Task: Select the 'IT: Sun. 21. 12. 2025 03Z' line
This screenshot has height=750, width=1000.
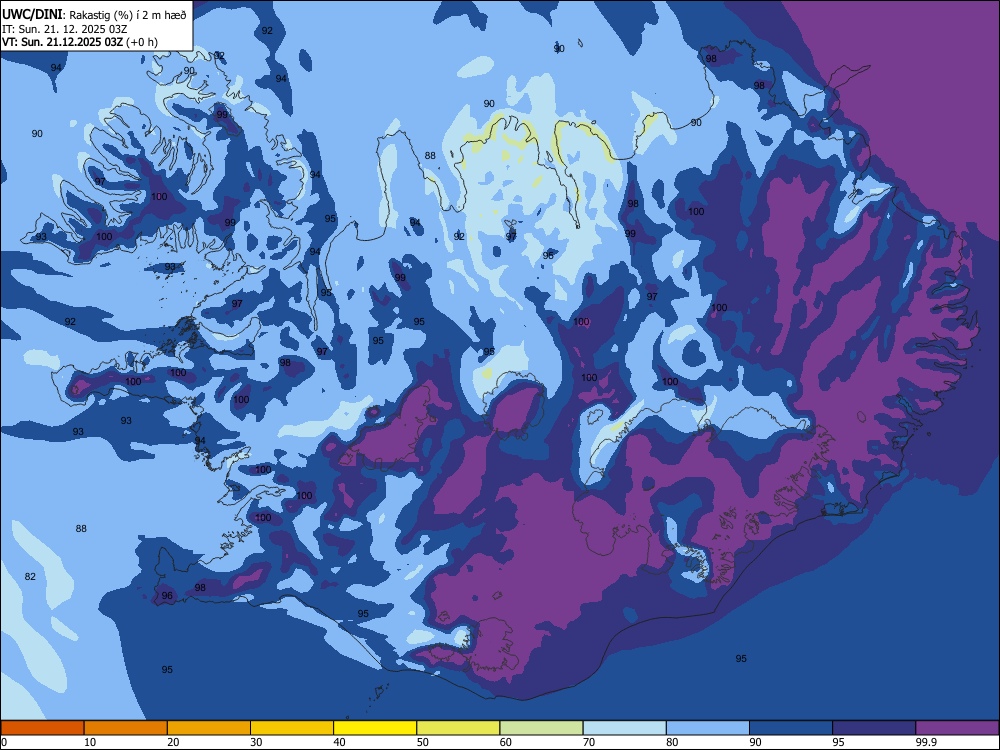Action: pos(64,29)
